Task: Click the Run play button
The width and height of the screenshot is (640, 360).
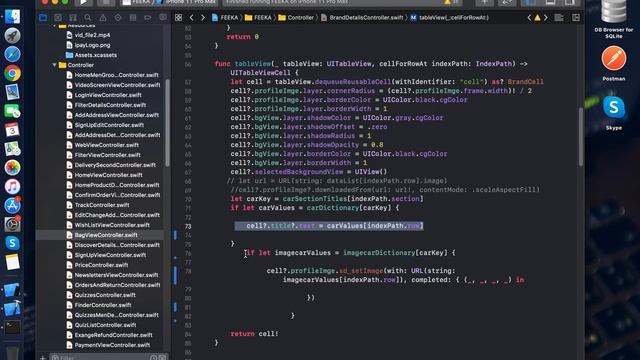Action: click(83, 2)
